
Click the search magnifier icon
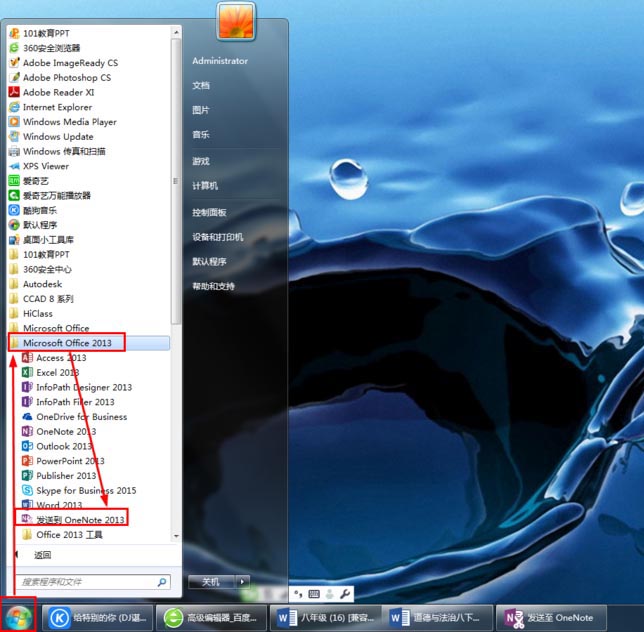[162, 581]
